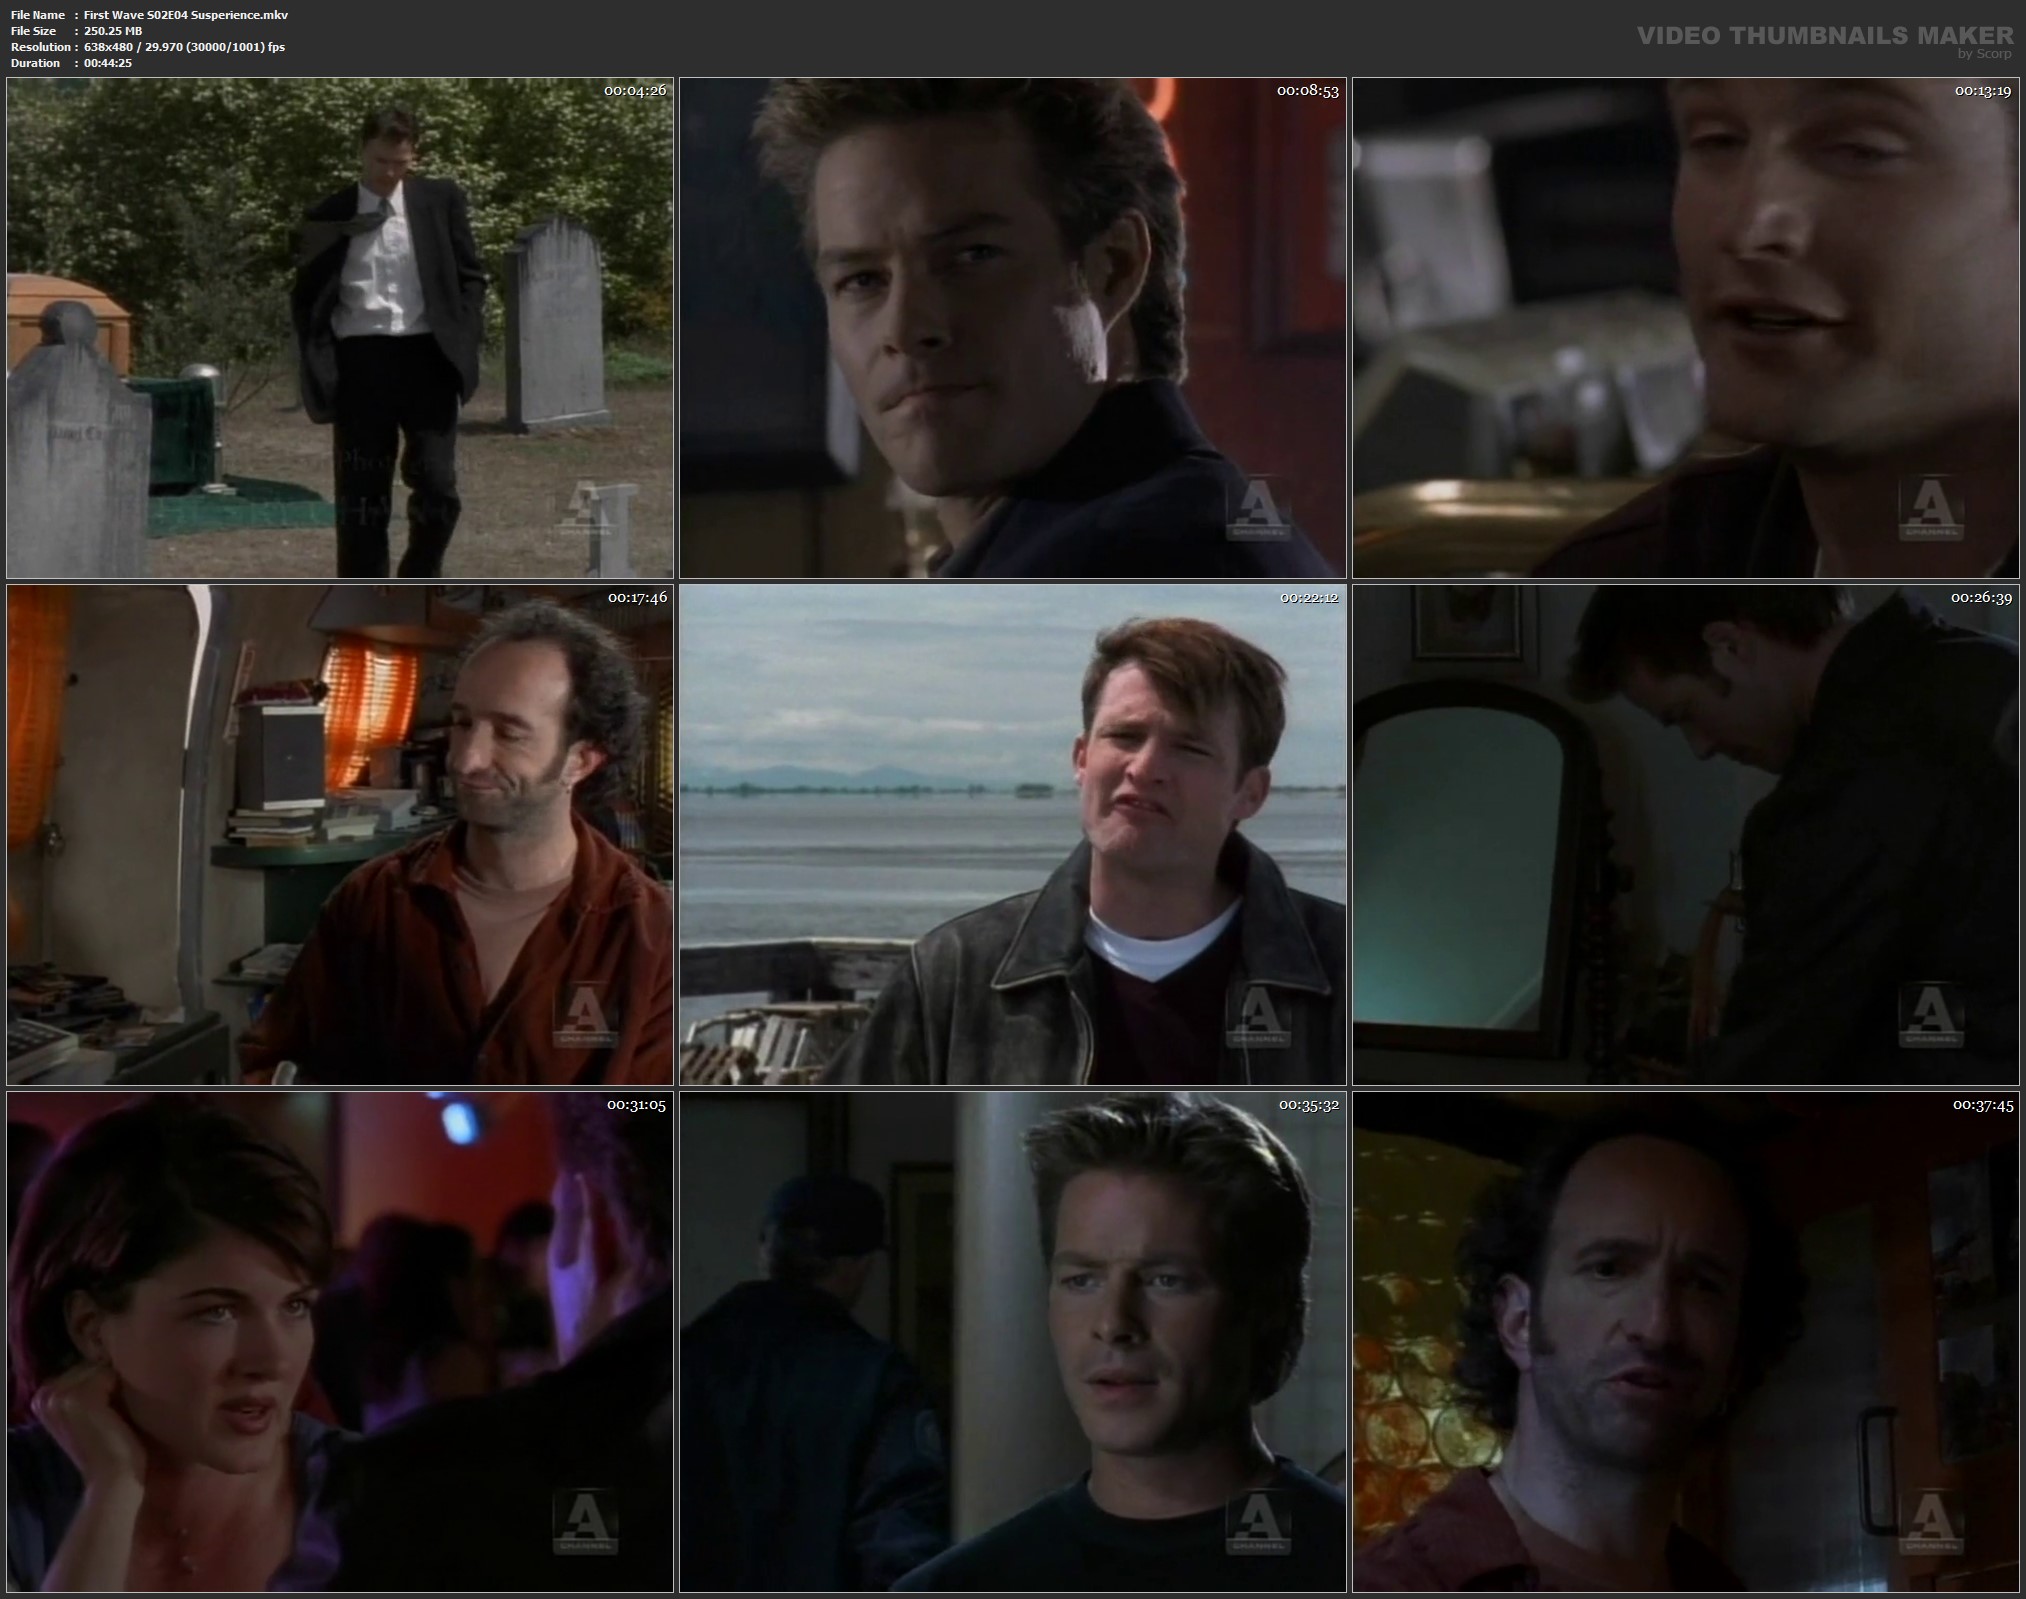
Task: Click the file name text in header
Action: (x=185, y=15)
